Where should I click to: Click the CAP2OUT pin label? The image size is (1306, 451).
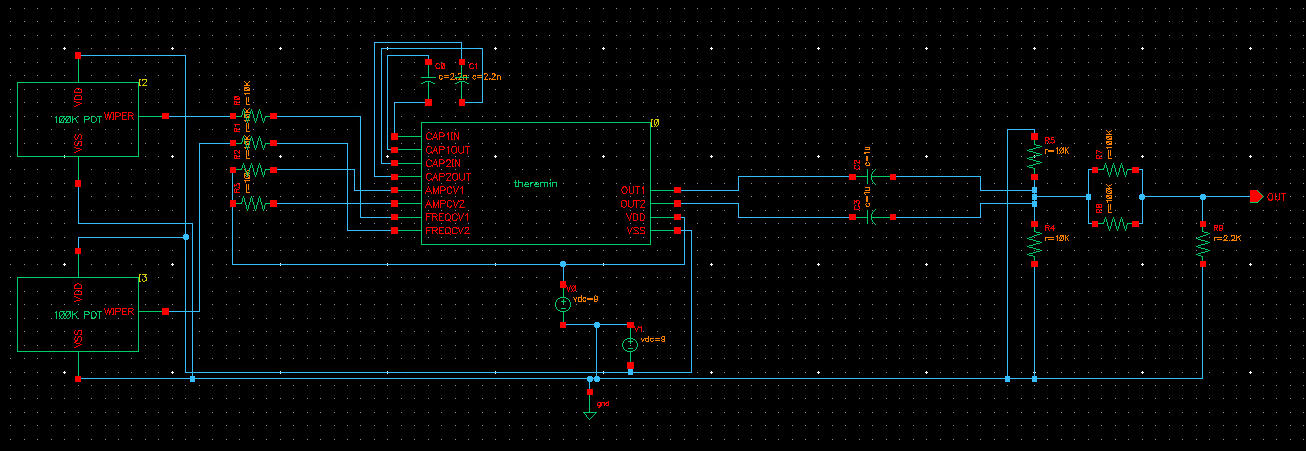click(x=447, y=176)
